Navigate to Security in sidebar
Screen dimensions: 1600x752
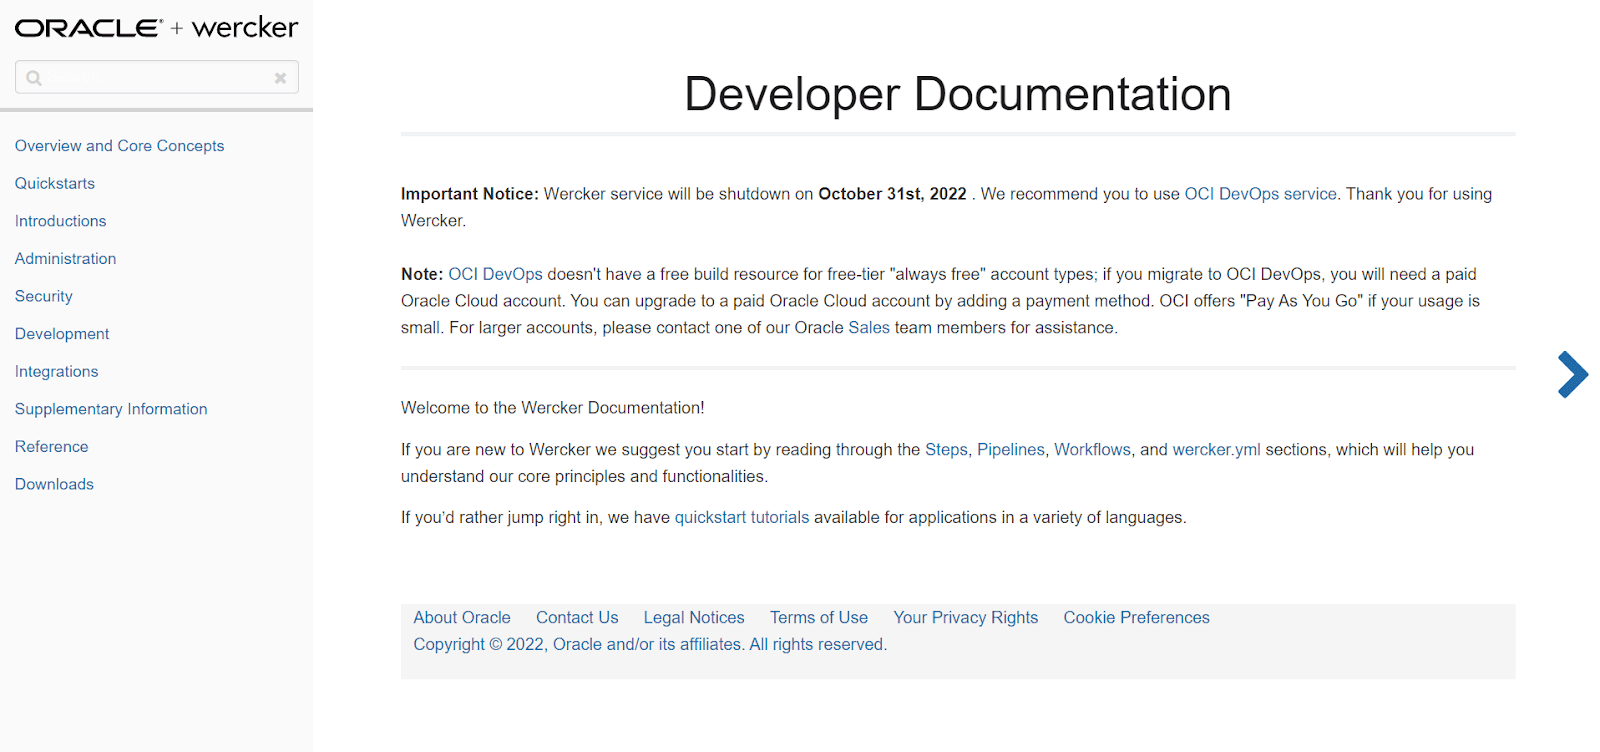pyautogui.click(x=44, y=297)
